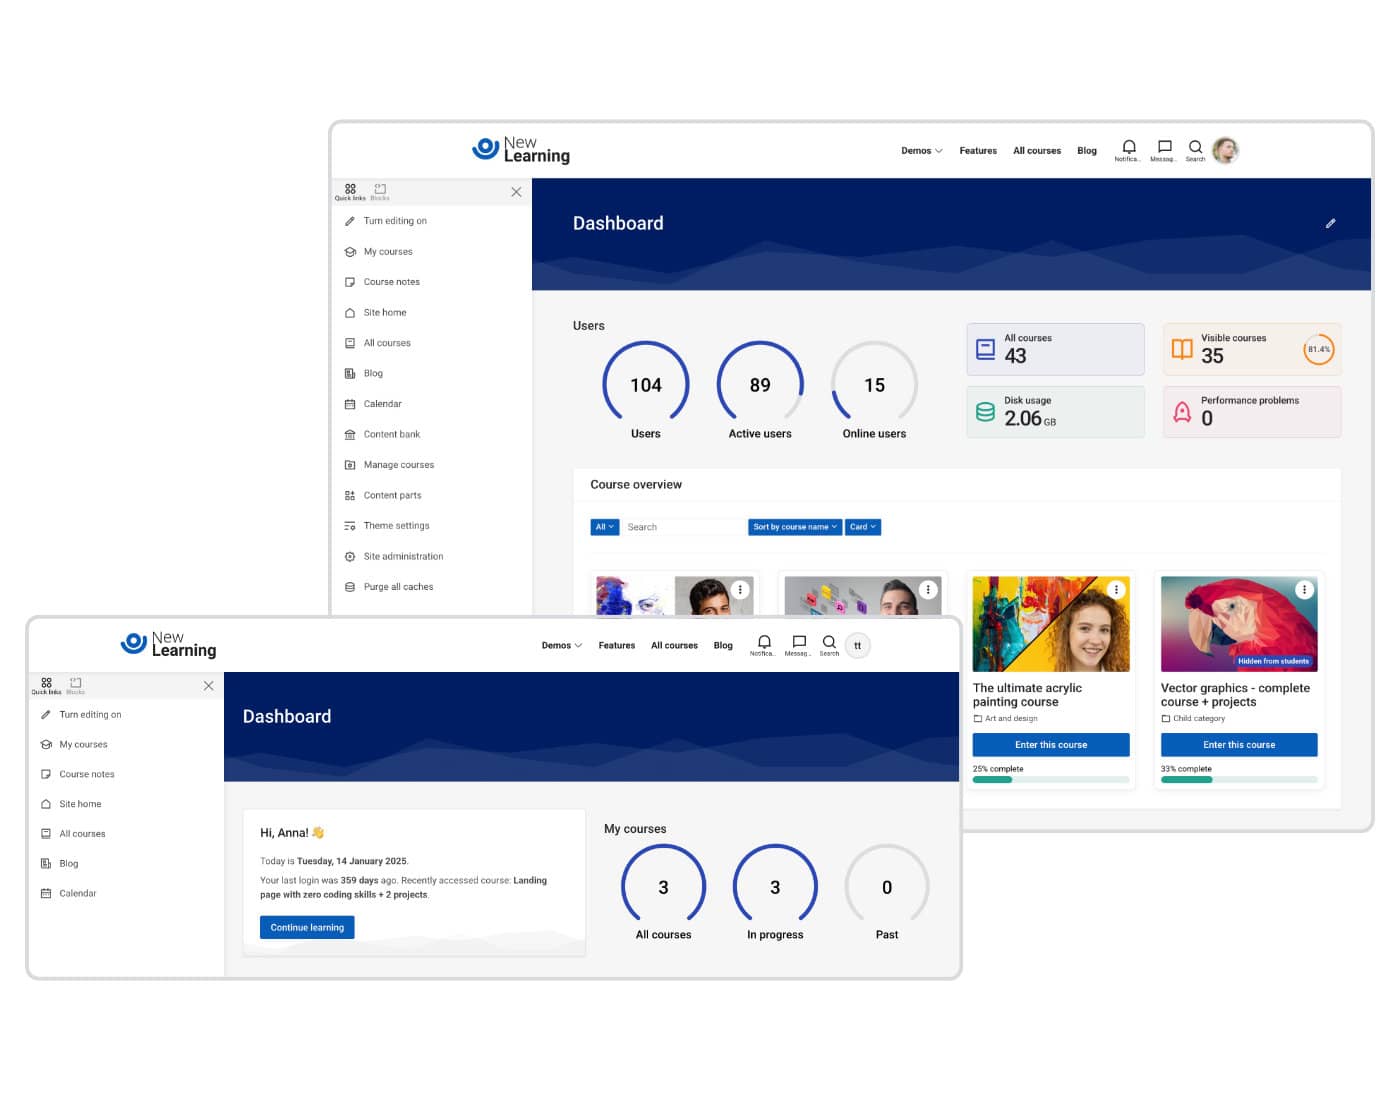Screen dimensions: 1400x1100
Task: Toggle 'Turn editing on' above Purge all caches
Action: [x=395, y=221]
